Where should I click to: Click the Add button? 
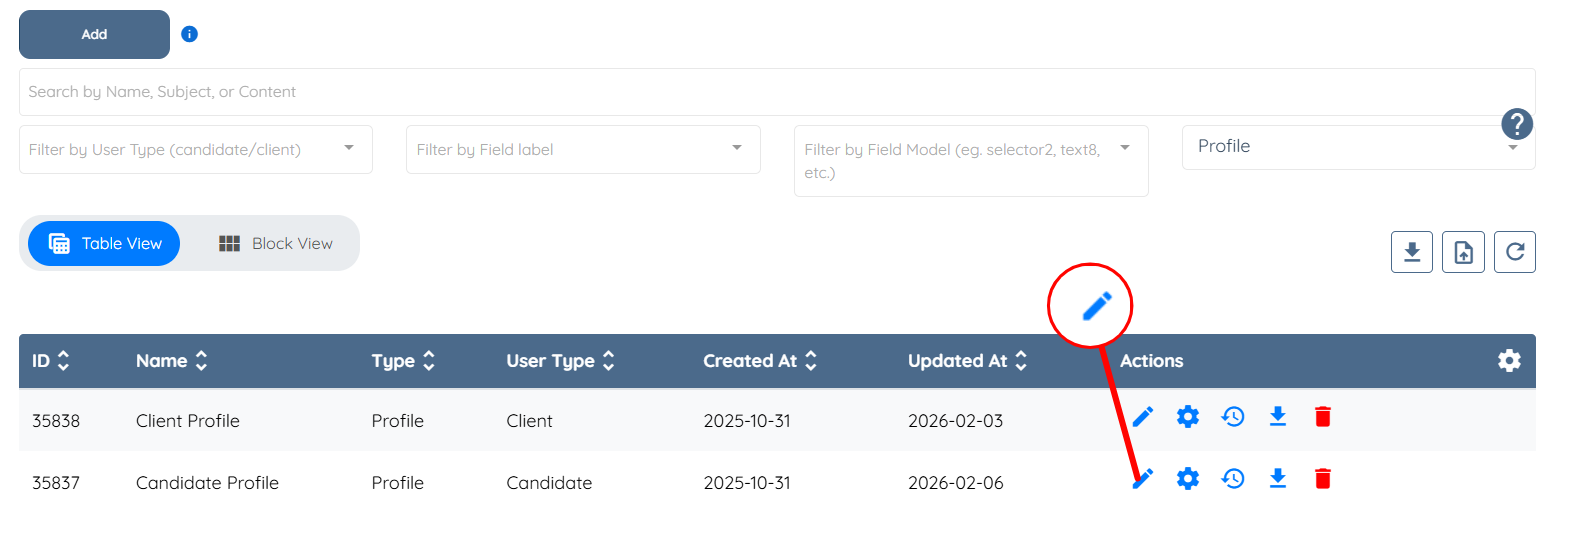94,34
